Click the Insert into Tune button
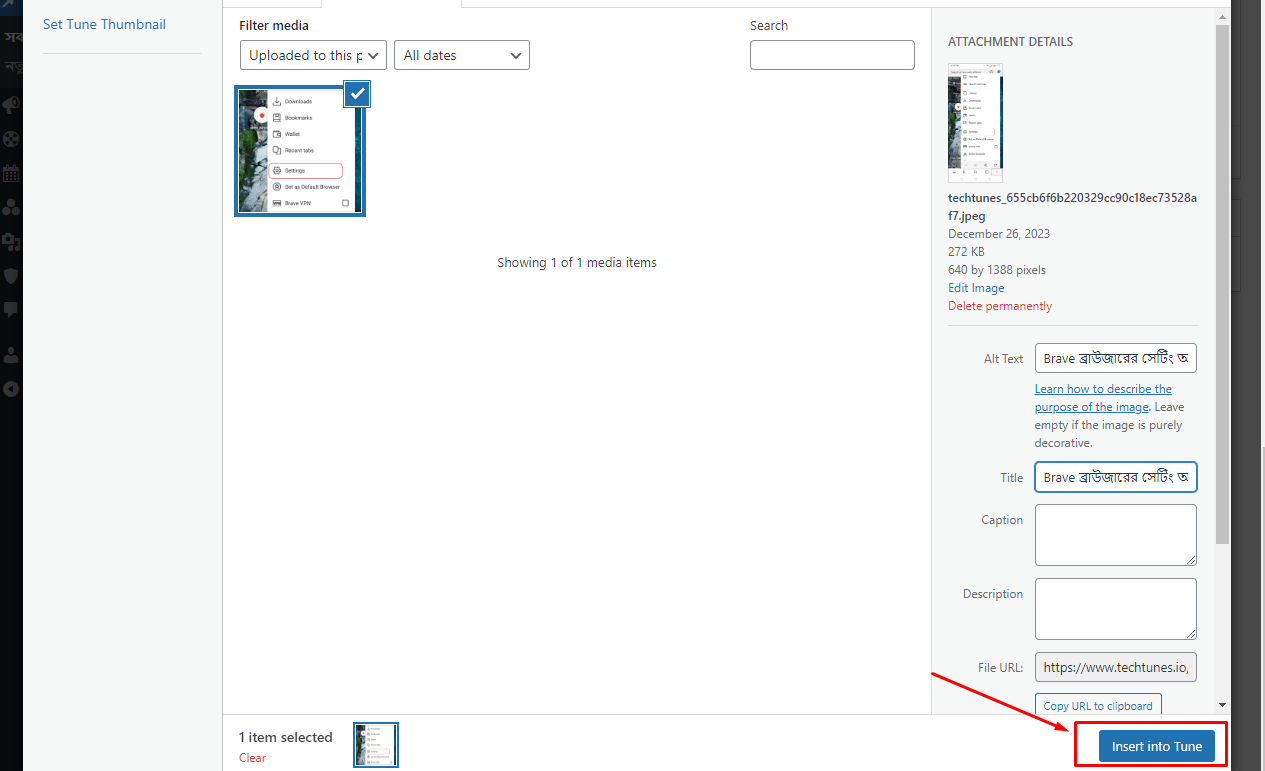Viewport: 1265px width, 771px height. click(1156, 746)
